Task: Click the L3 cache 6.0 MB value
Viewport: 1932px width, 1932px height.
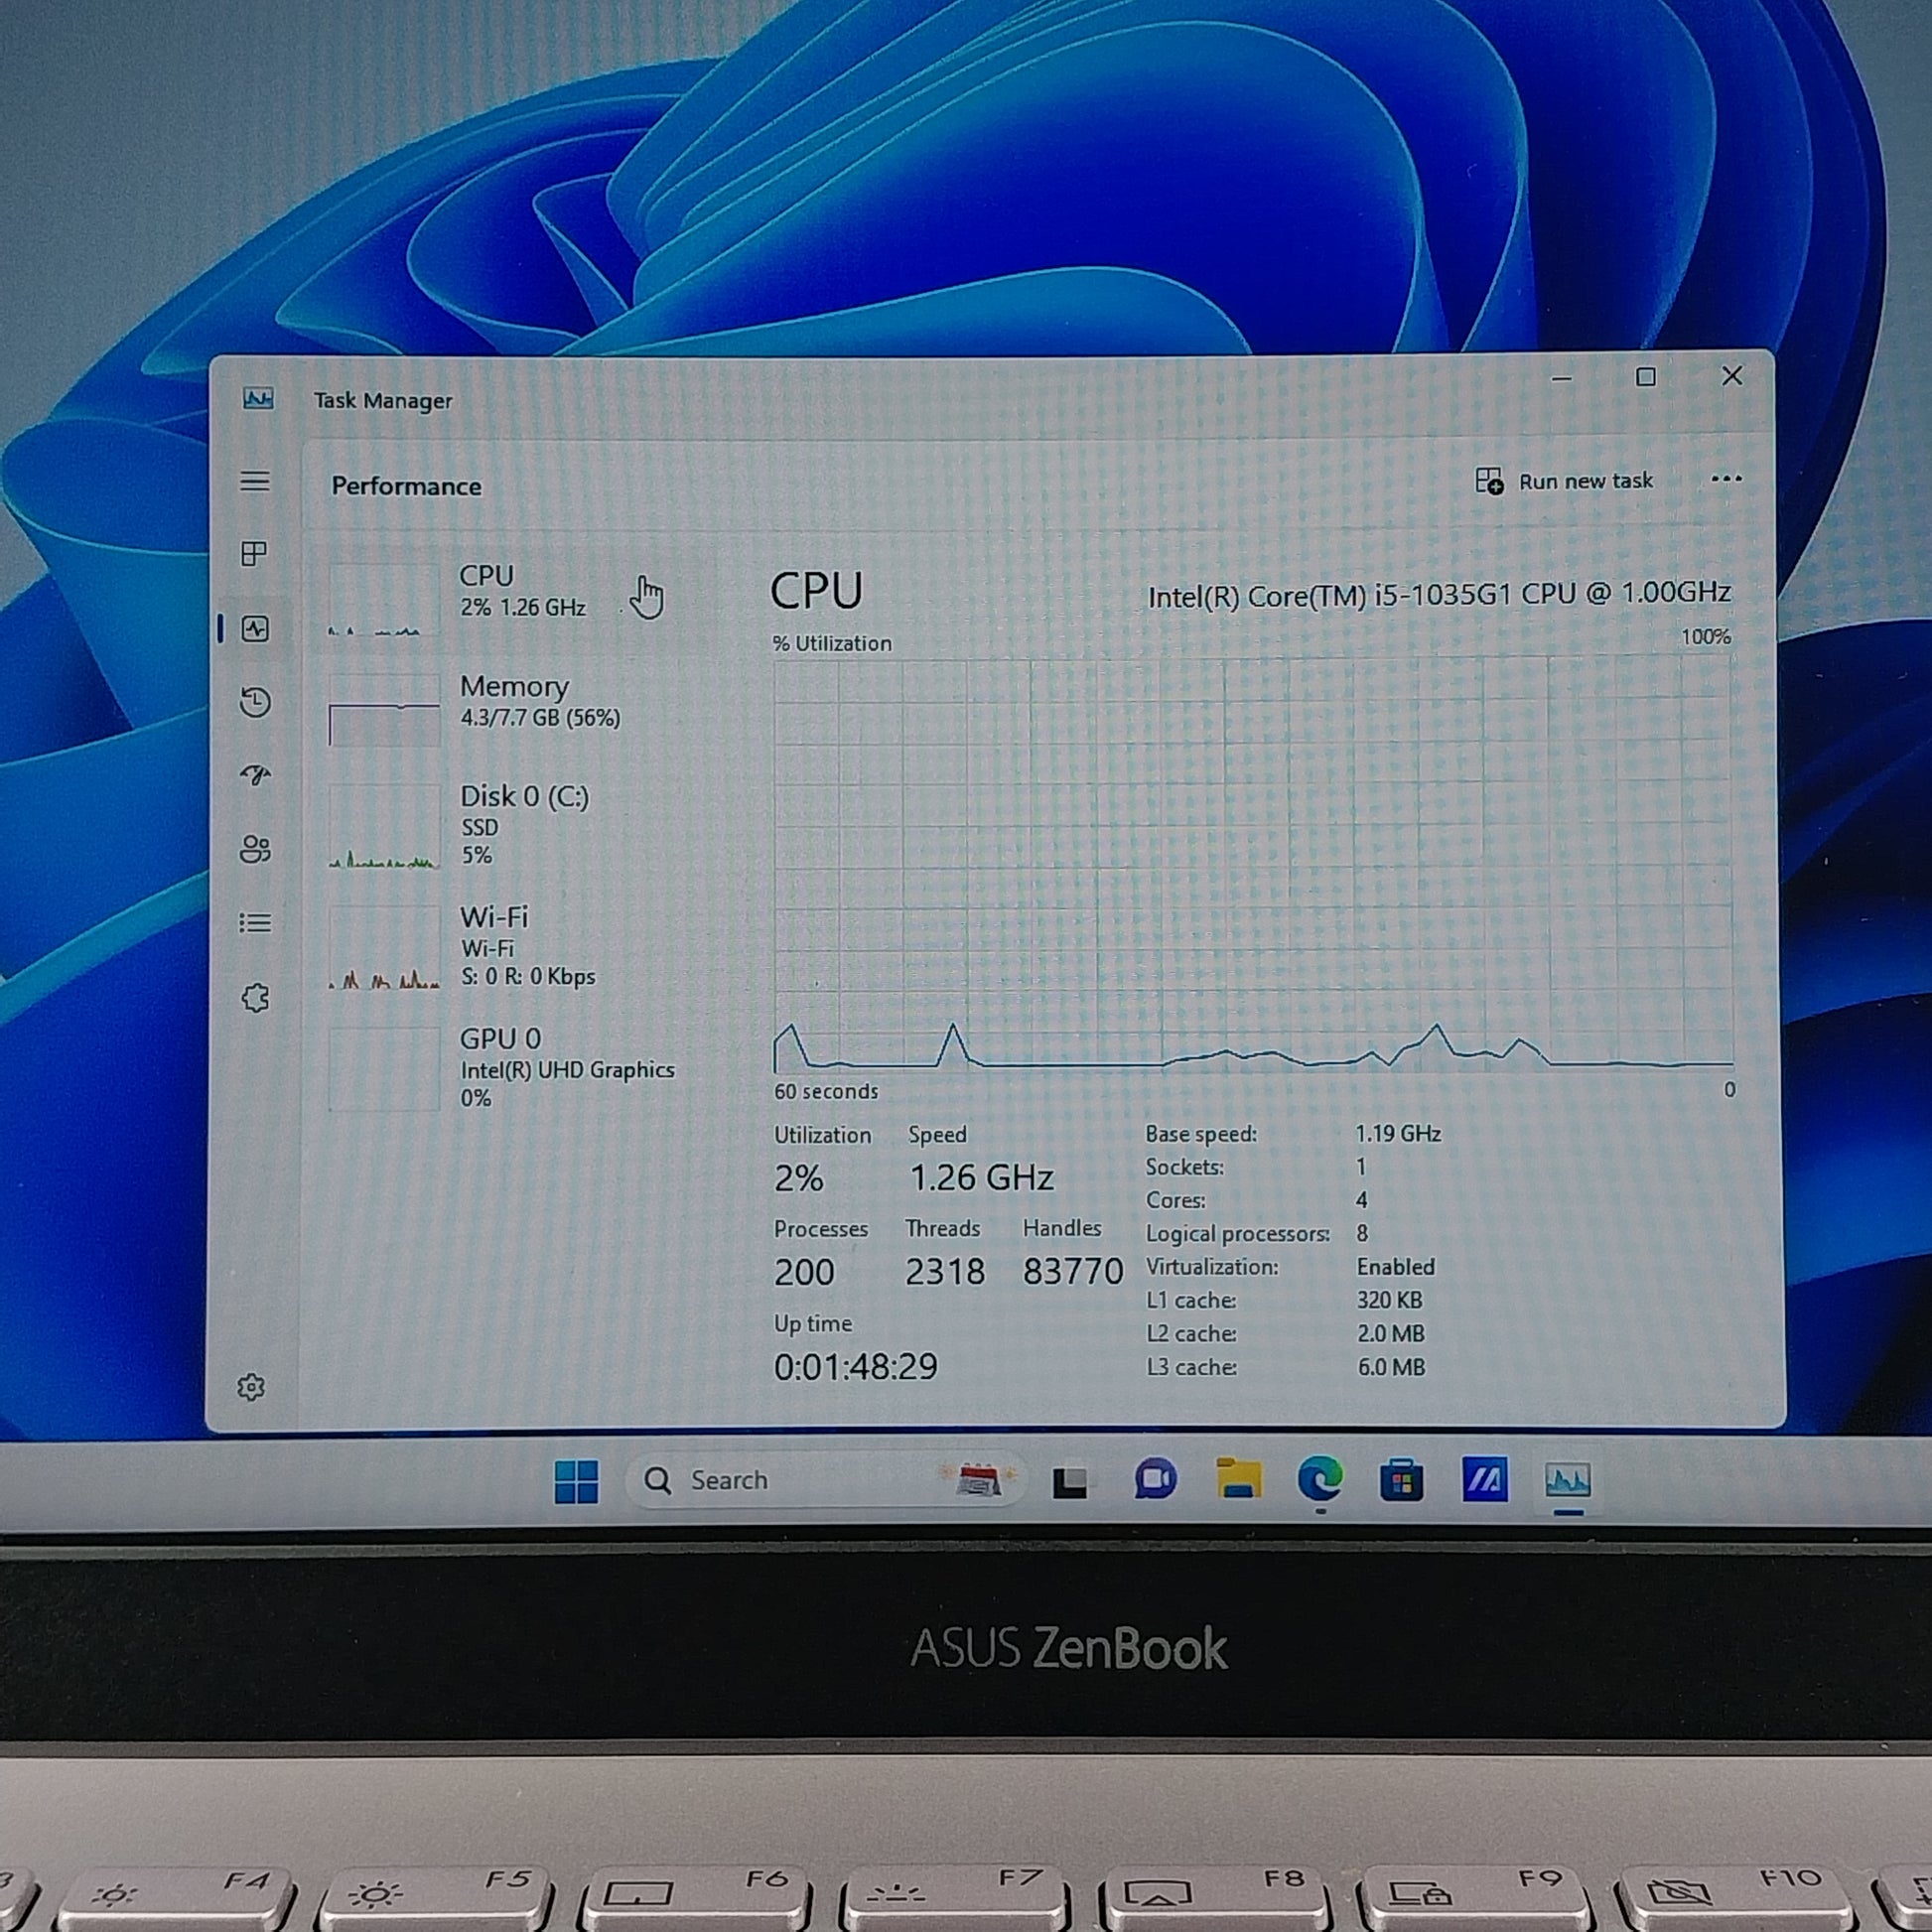Action: pyautogui.click(x=1390, y=1367)
